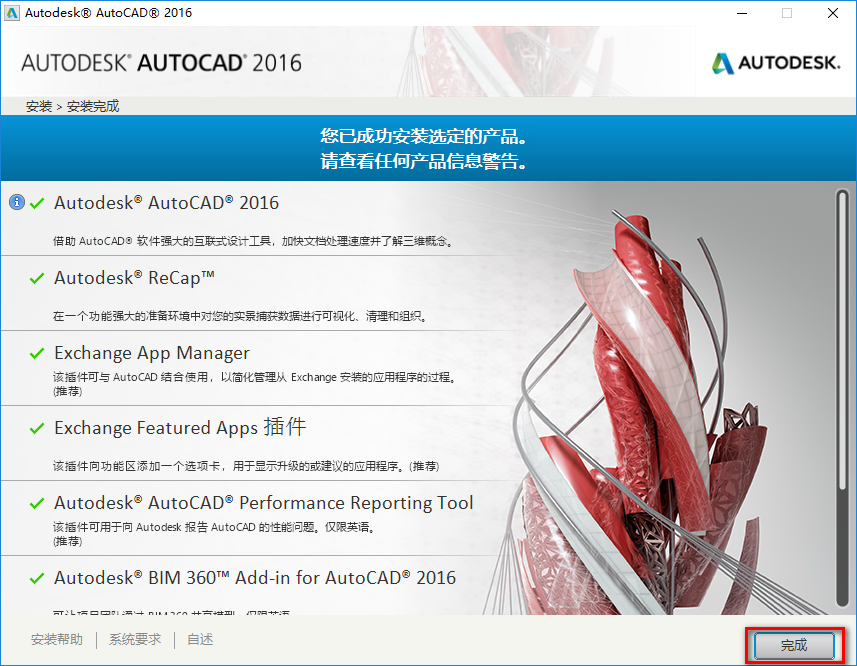Click the checkmark beside Performance Reporting Tool
Screen dimensions: 857x666
37,503
